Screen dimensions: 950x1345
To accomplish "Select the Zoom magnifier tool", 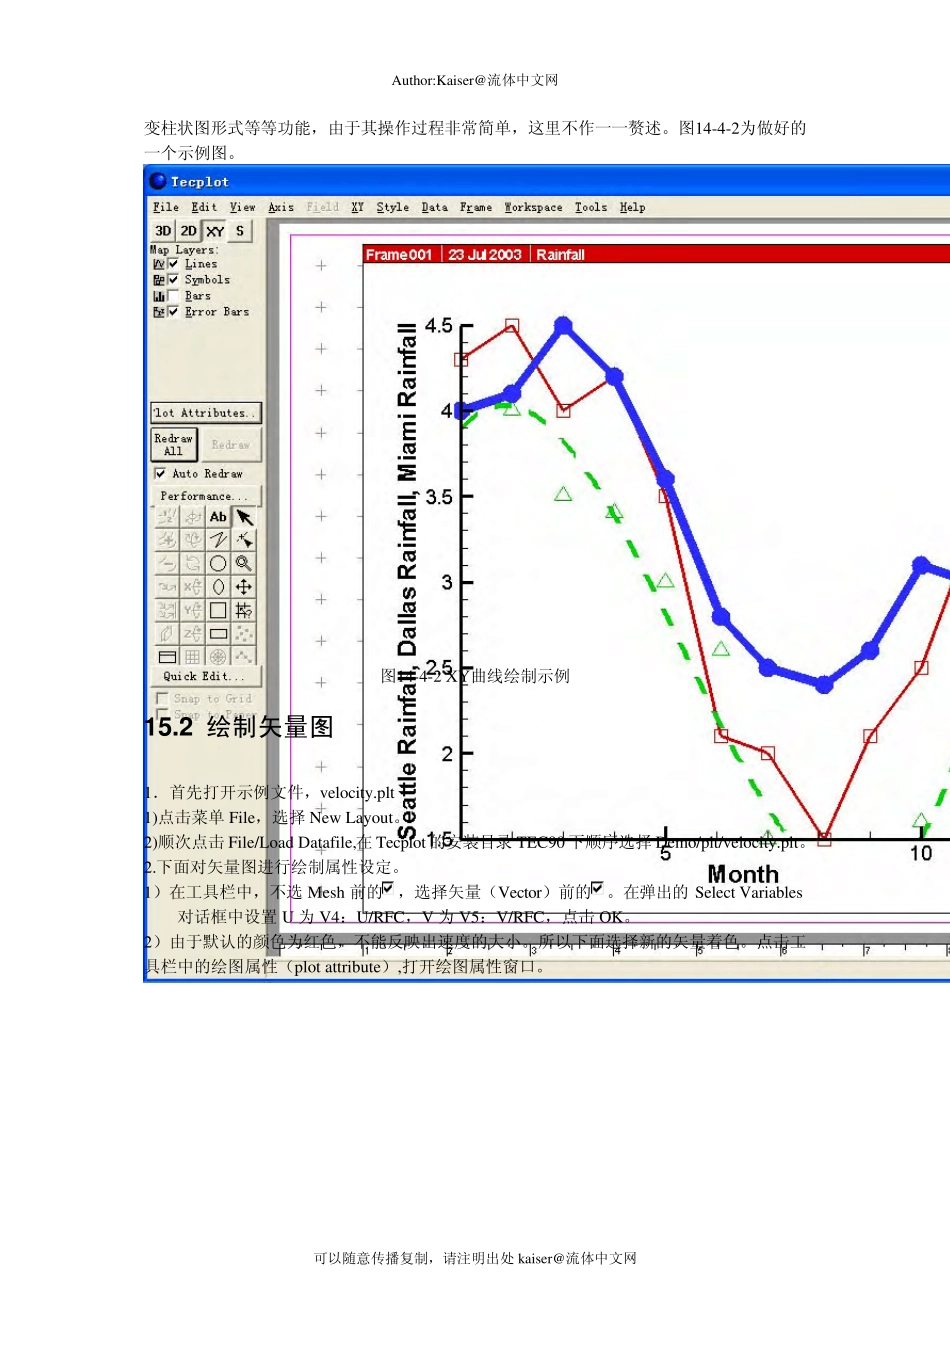I will pyautogui.click(x=244, y=563).
